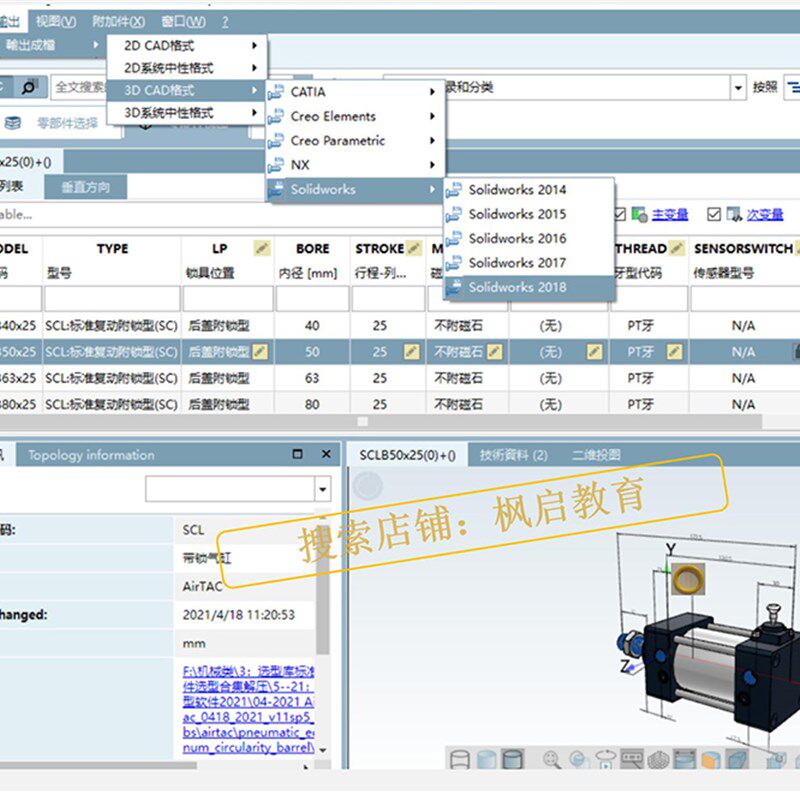Switch 3D view to transparent shaded cylinder
The width and height of the screenshot is (800, 800).
click(486, 759)
